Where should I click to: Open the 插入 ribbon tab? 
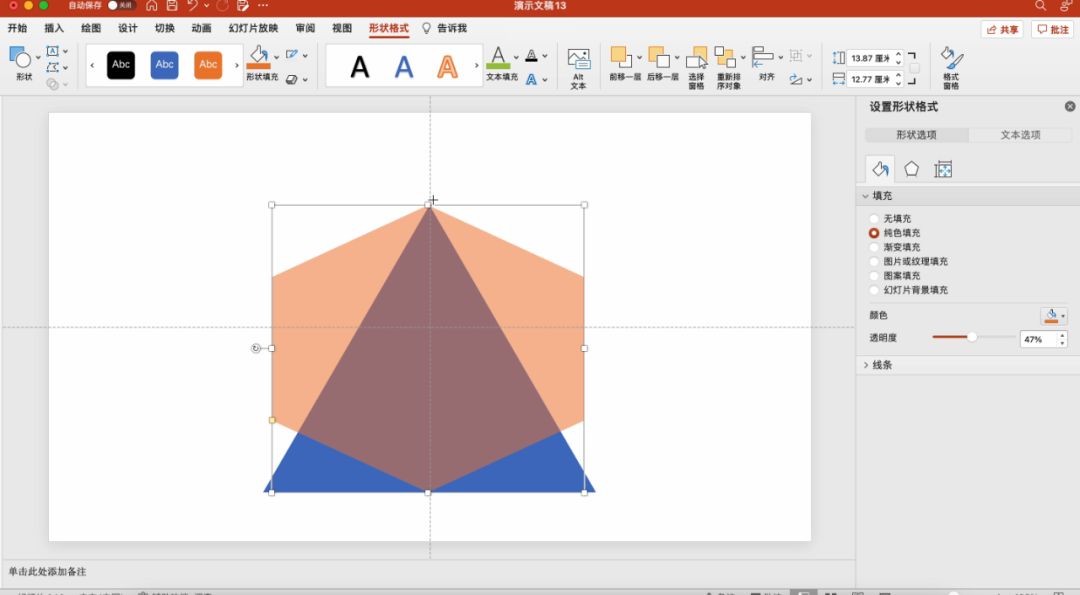coord(54,28)
